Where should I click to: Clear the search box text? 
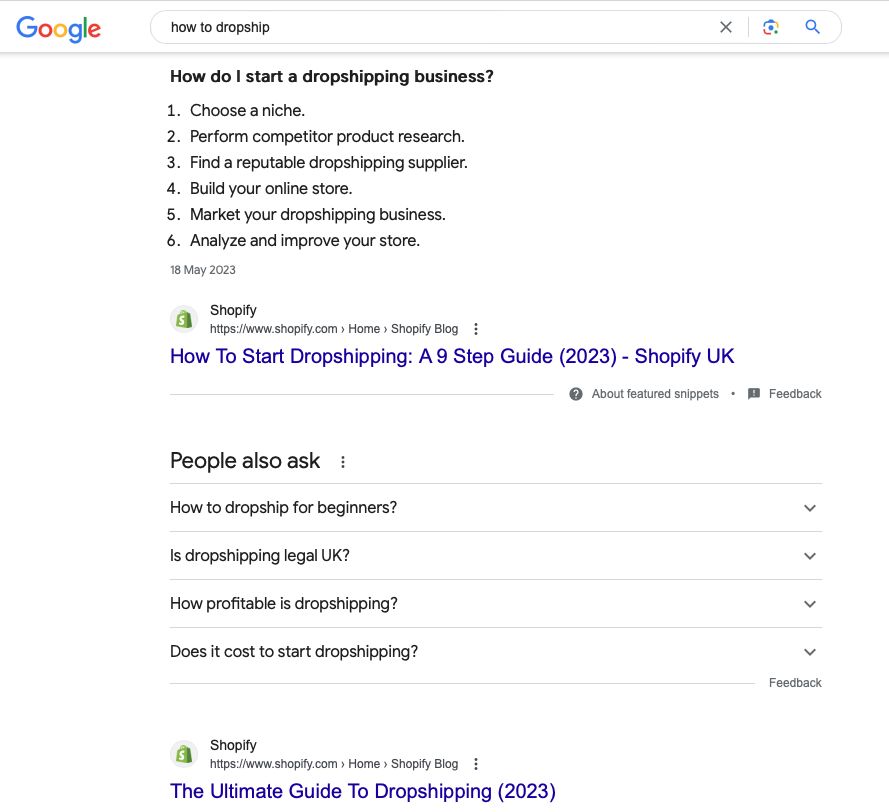pyautogui.click(x=726, y=28)
